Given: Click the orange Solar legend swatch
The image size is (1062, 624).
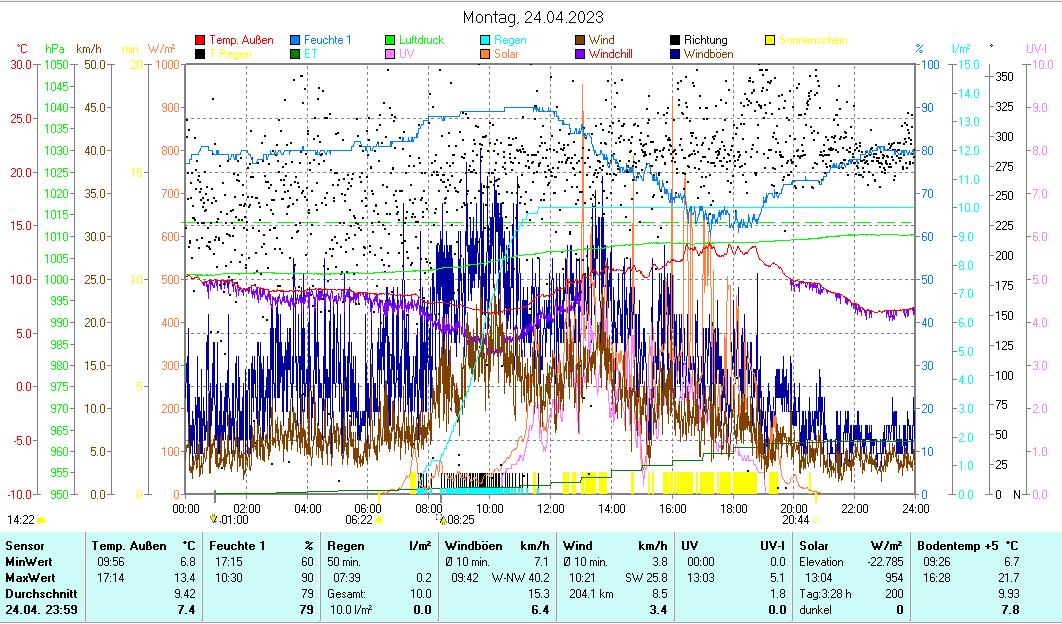Looking at the screenshot, I should coord(485,54).
